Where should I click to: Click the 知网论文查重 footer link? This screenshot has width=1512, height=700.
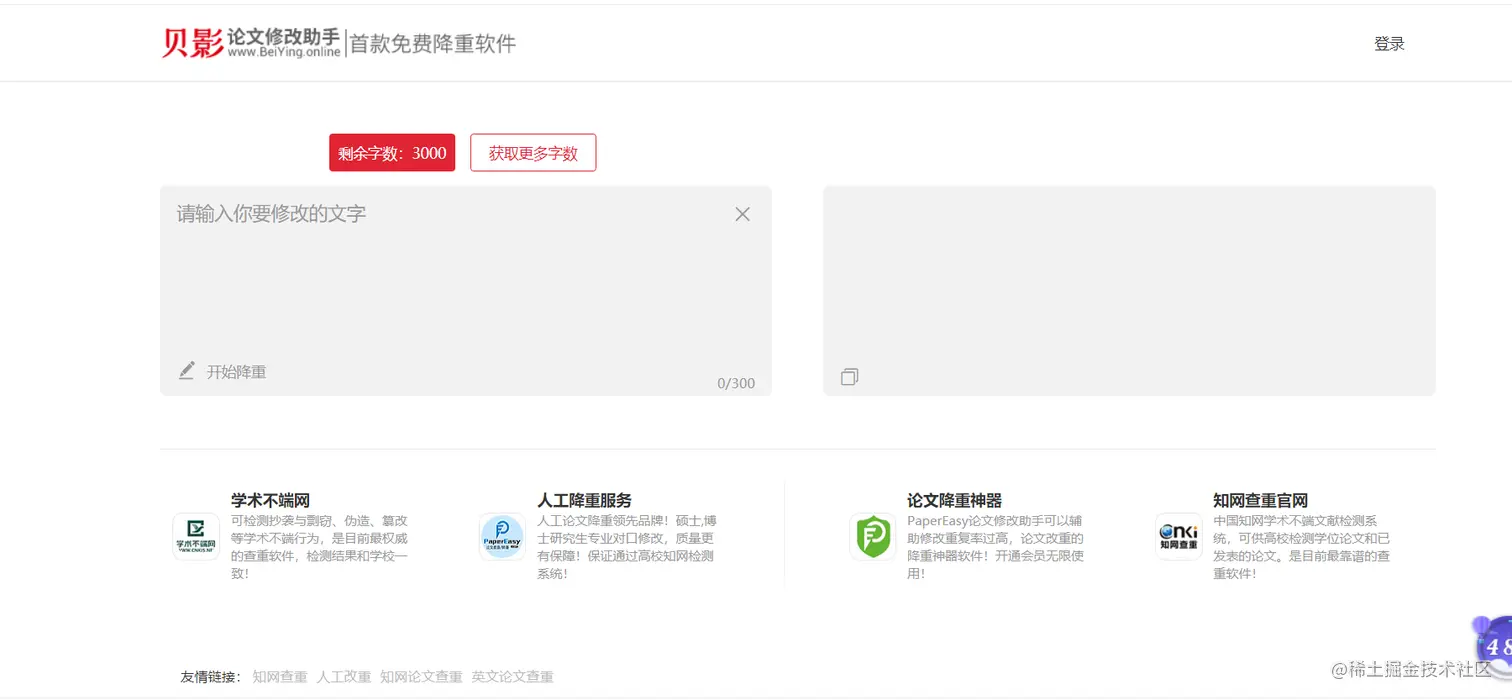421,677
